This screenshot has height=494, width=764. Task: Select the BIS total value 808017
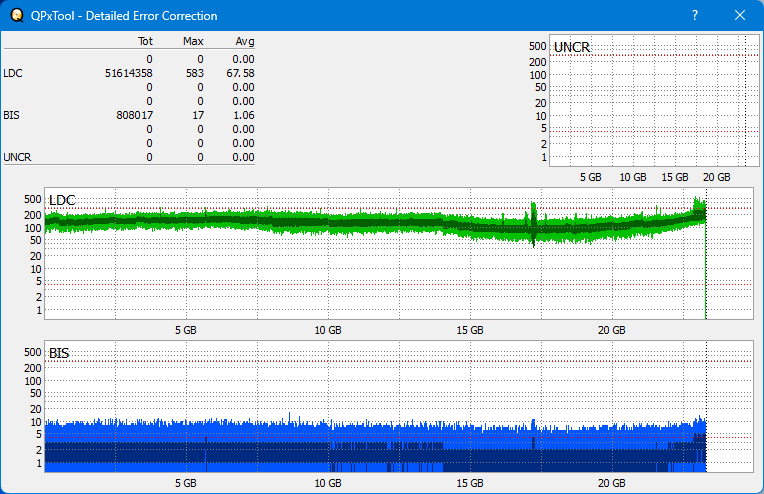click(134, 115)
